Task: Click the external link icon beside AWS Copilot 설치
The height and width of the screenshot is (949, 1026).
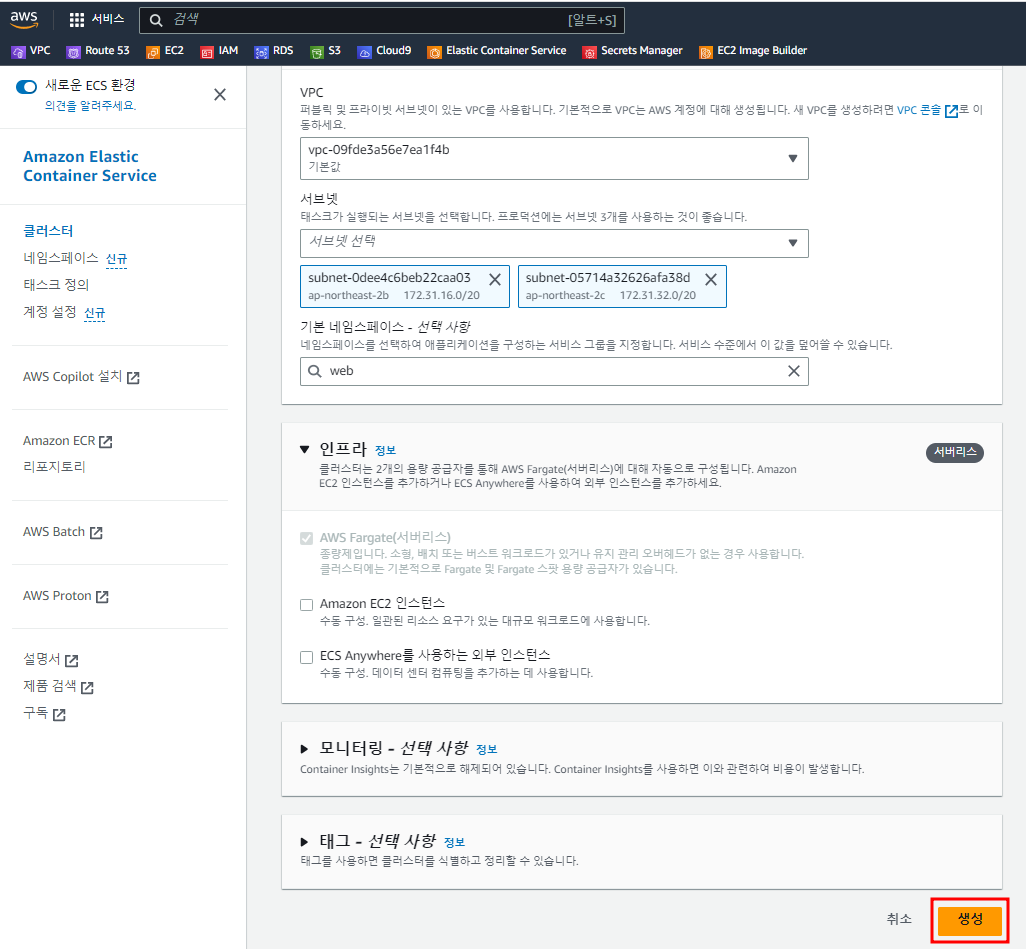Action: point(133,378)
